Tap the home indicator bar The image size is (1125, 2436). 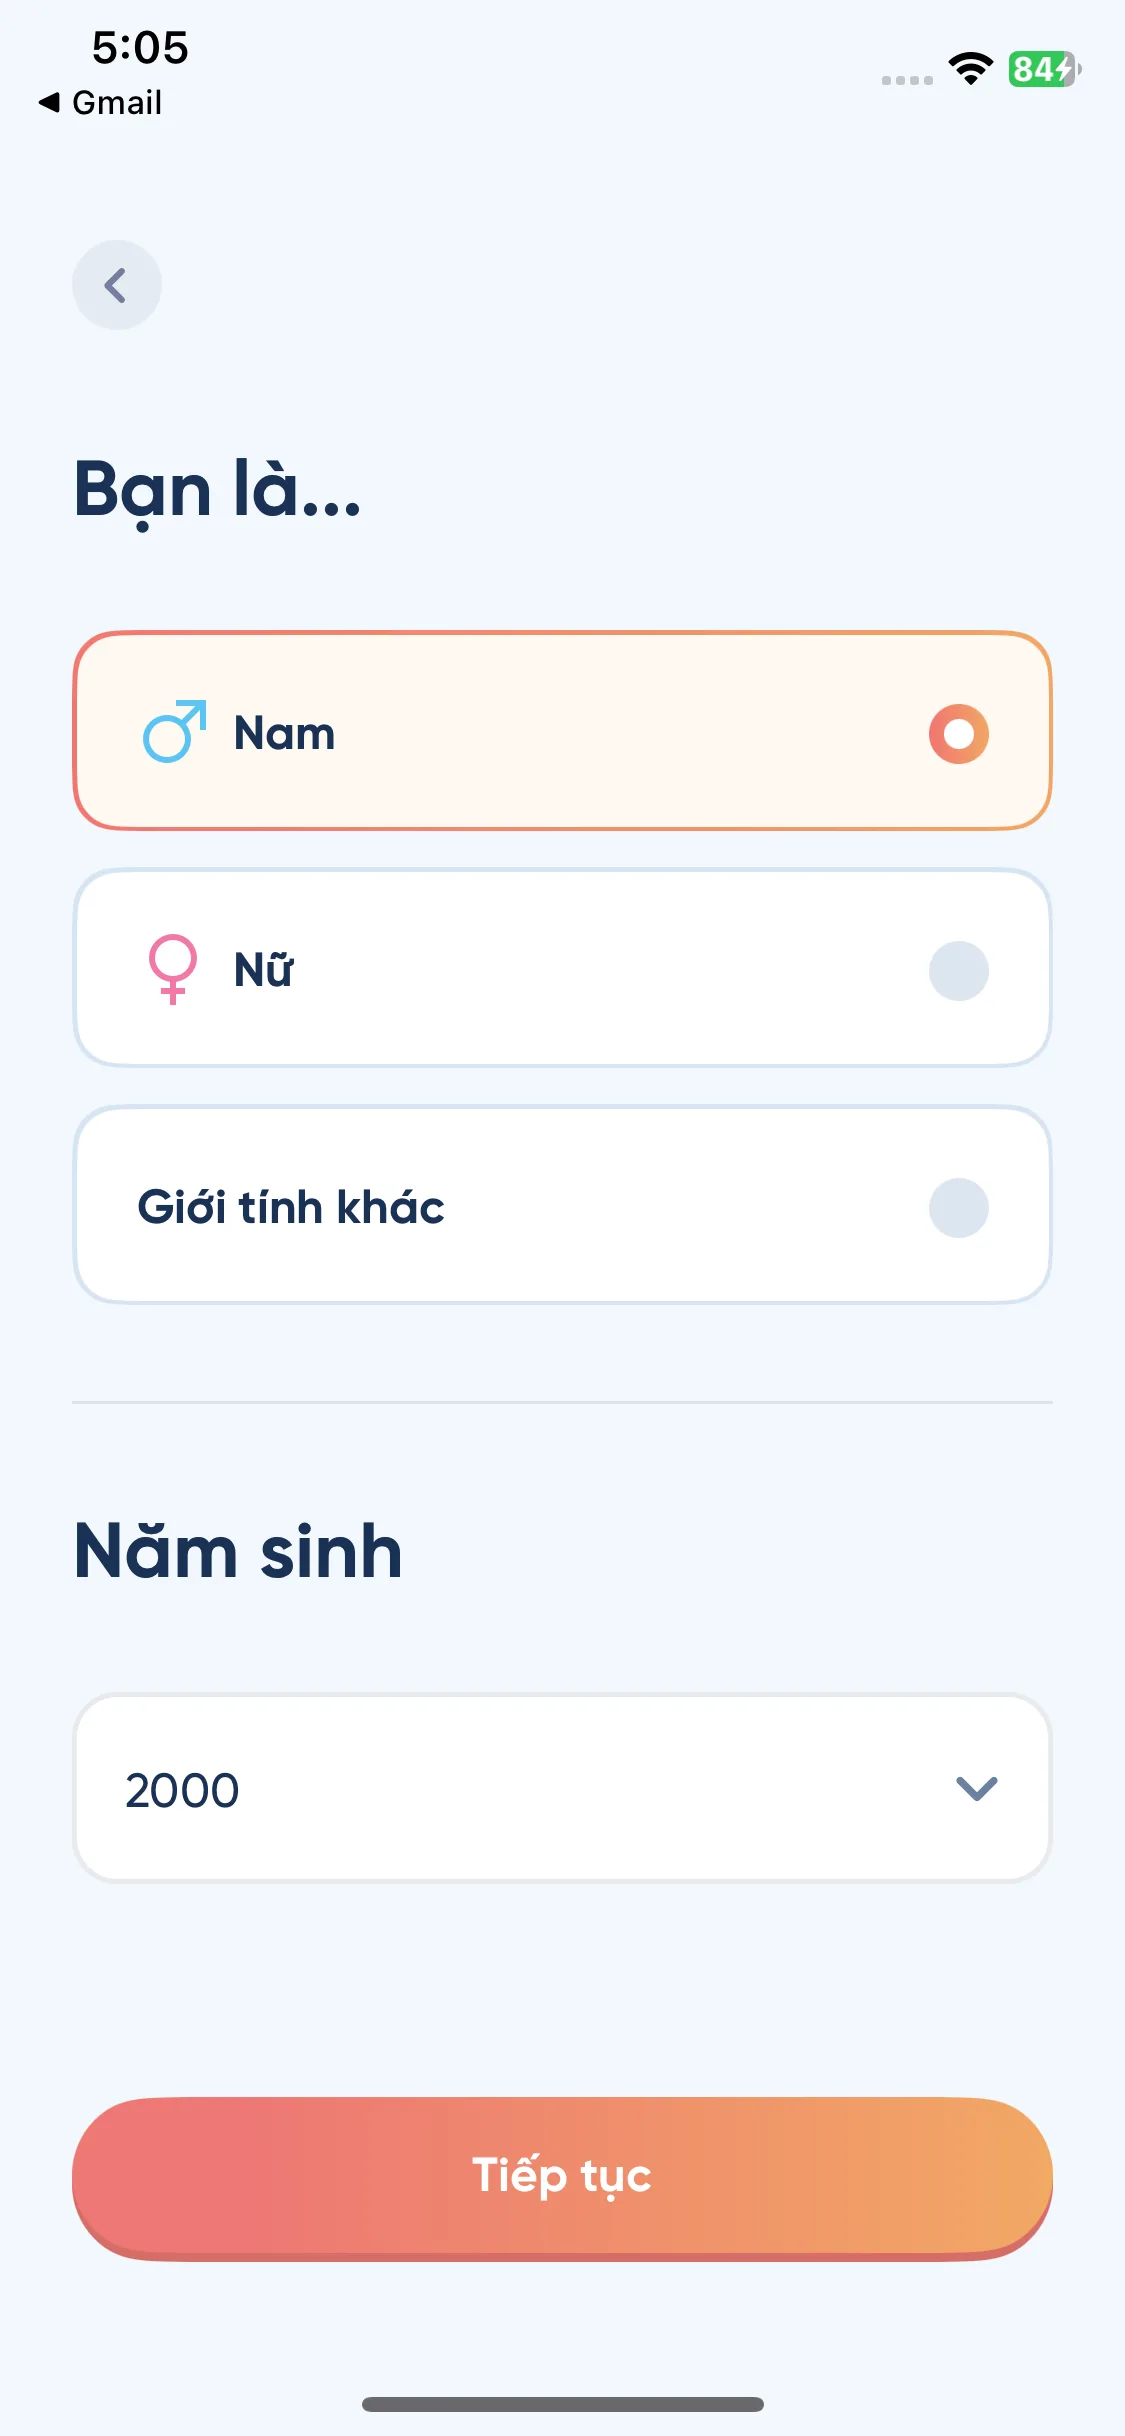562,2404
